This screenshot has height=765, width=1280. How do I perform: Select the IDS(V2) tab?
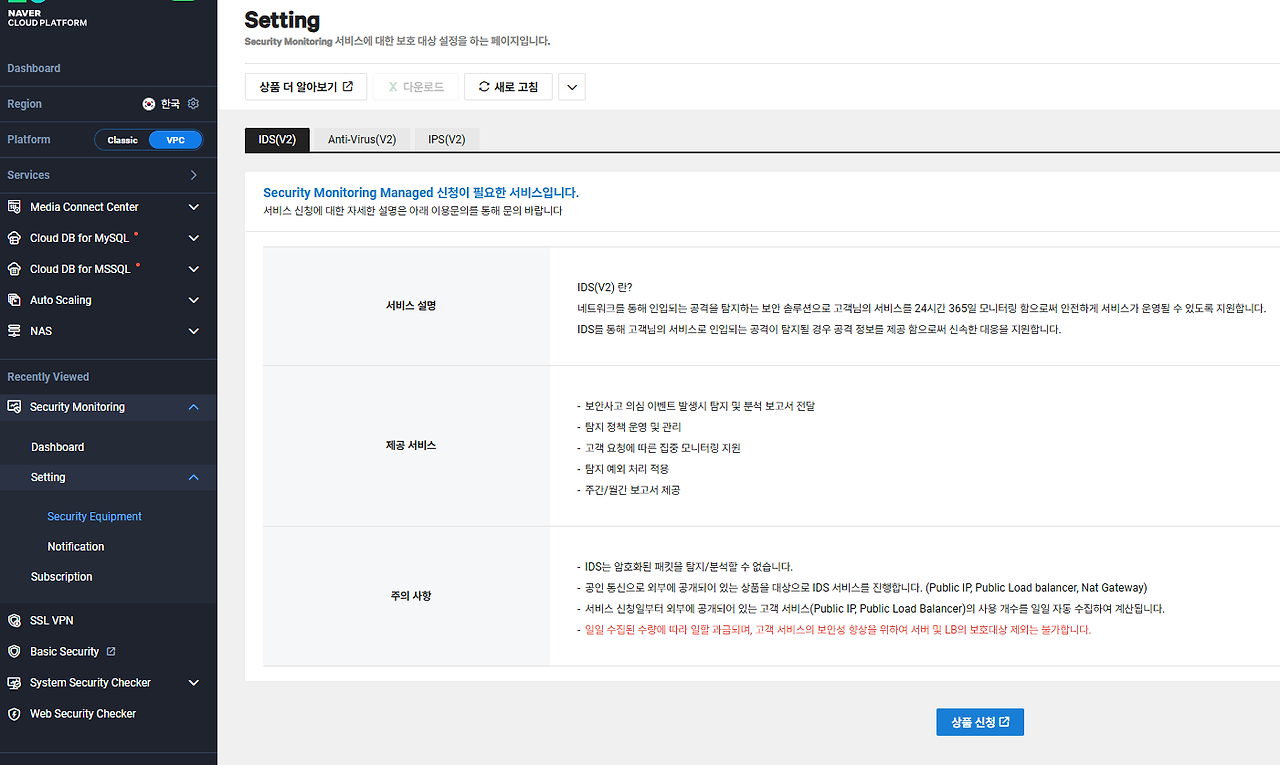coord(277,140)
